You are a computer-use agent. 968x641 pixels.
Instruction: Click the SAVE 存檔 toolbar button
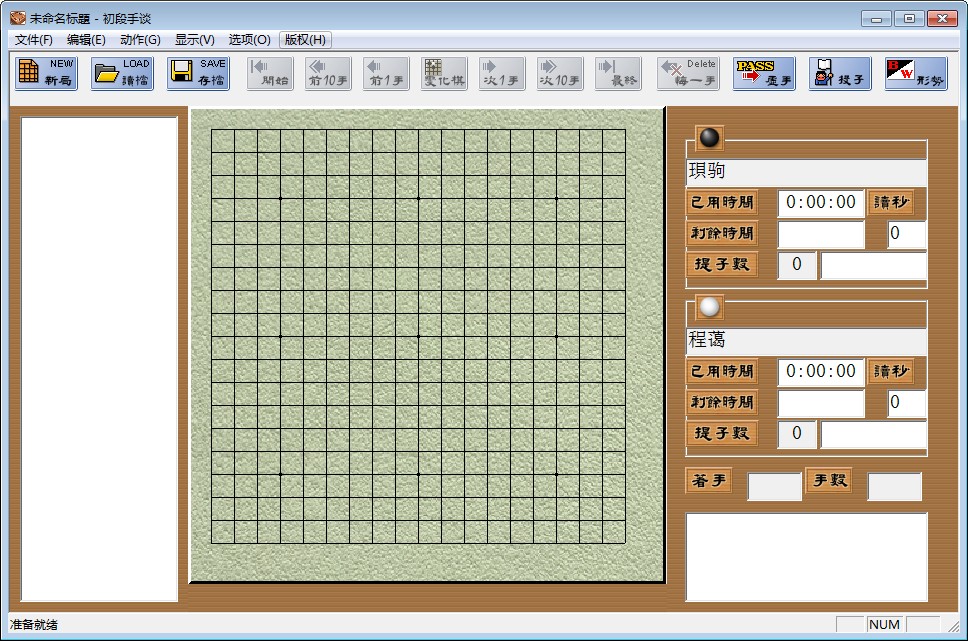click(x=198, y=73)
